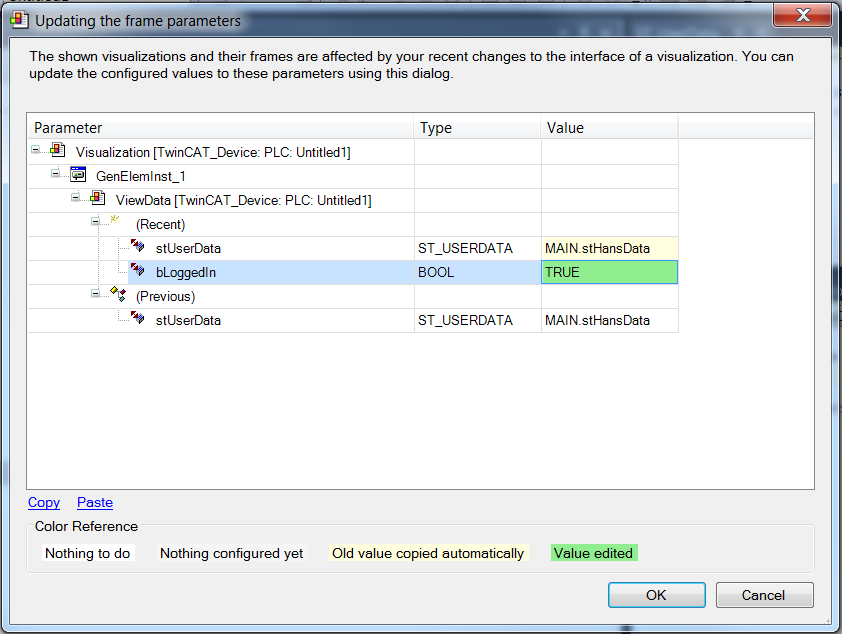Click Nothing configured yet legend

click(231, 553)
